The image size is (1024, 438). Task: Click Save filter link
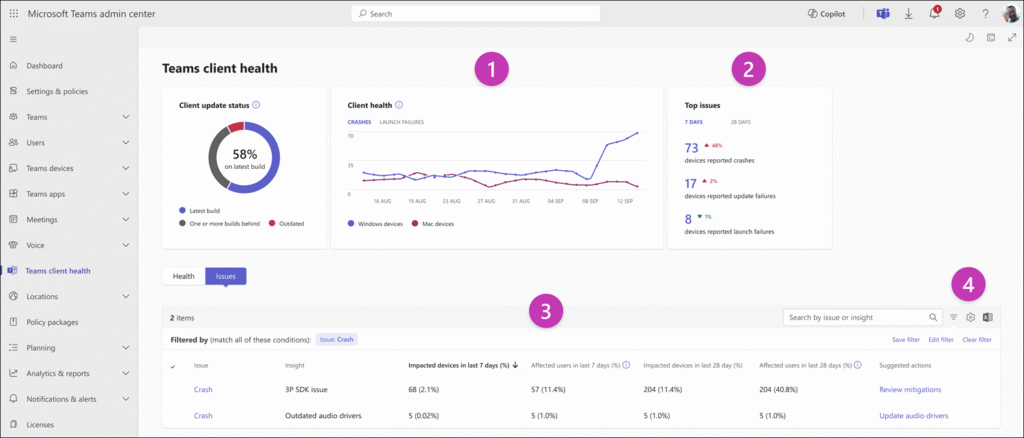tap(906, 339)
